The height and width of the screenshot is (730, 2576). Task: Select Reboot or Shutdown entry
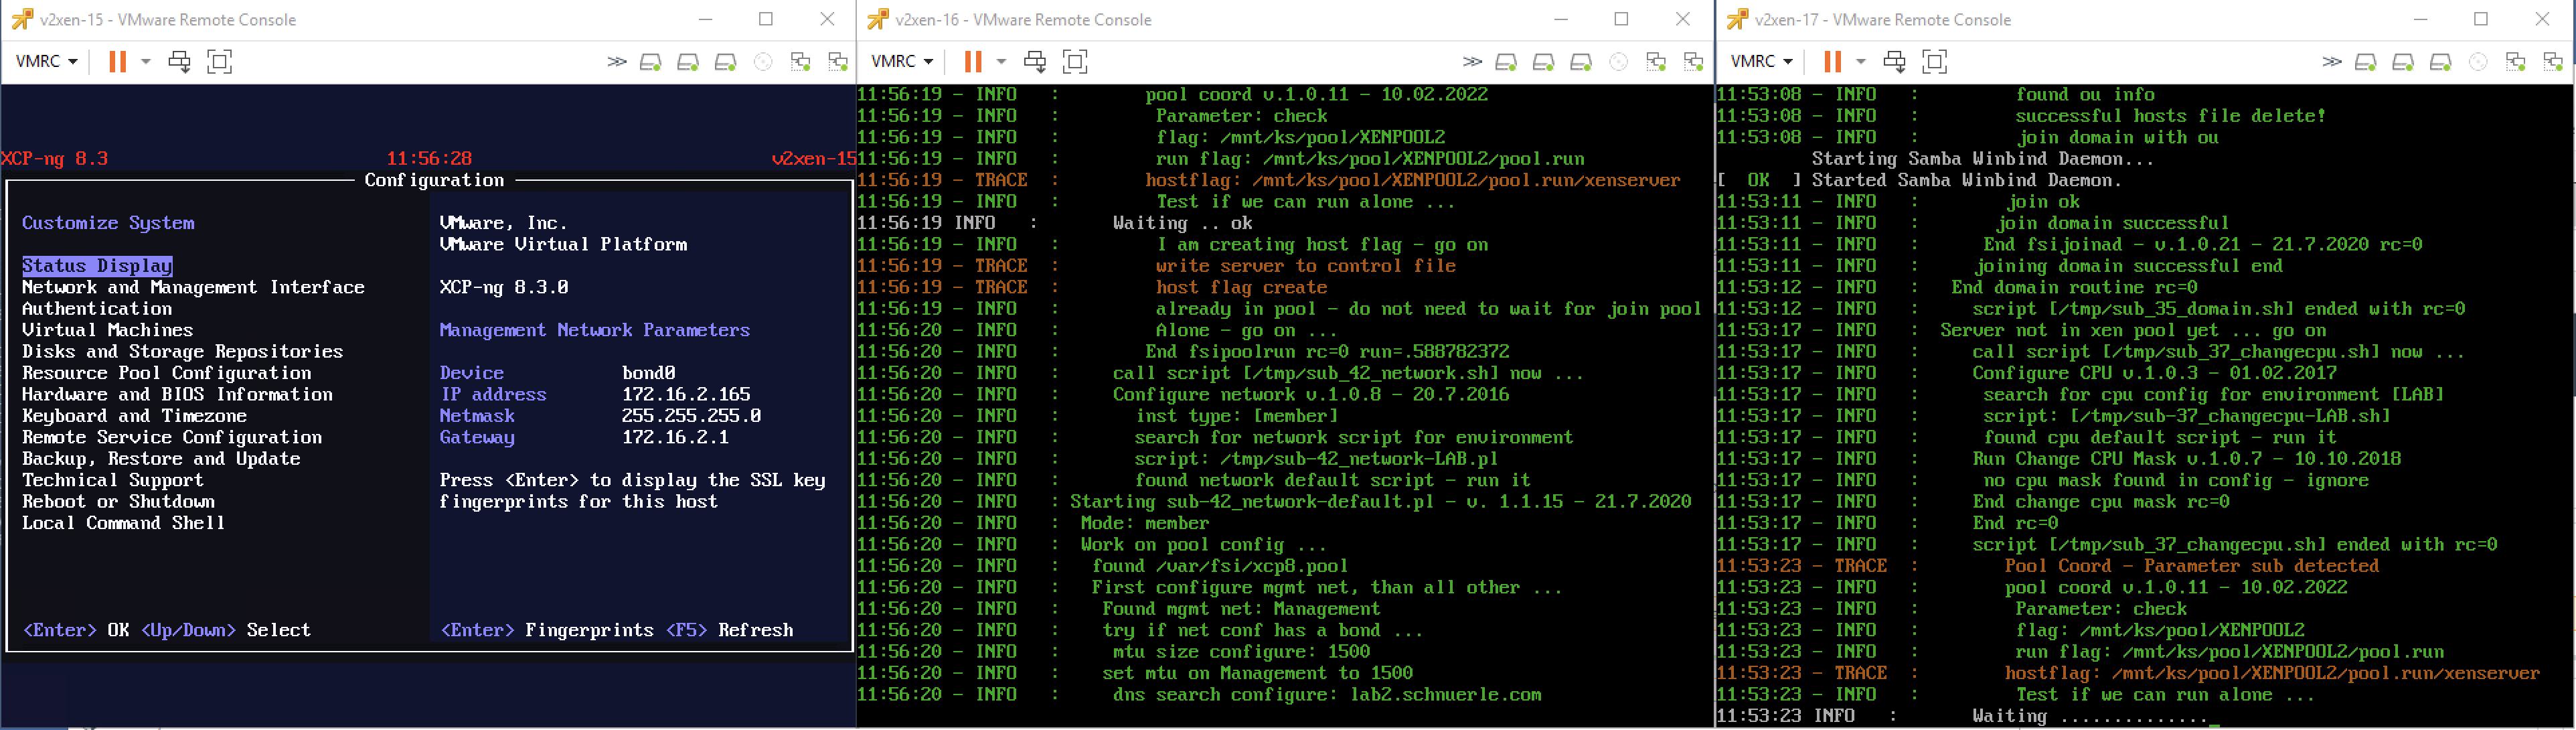pyautogui.click(x=118, y=502)
